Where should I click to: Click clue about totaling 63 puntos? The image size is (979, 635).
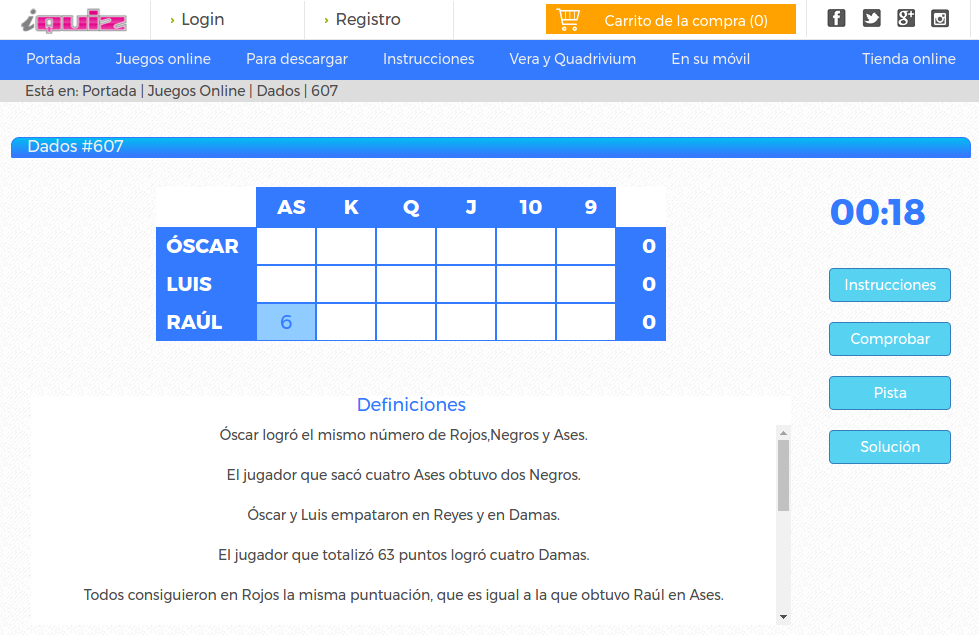(403, 554)
